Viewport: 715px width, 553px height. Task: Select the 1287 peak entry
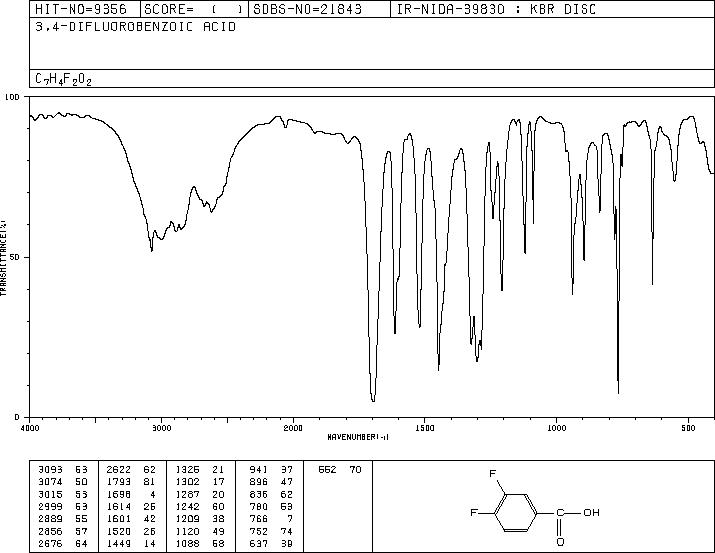[200, 495]
